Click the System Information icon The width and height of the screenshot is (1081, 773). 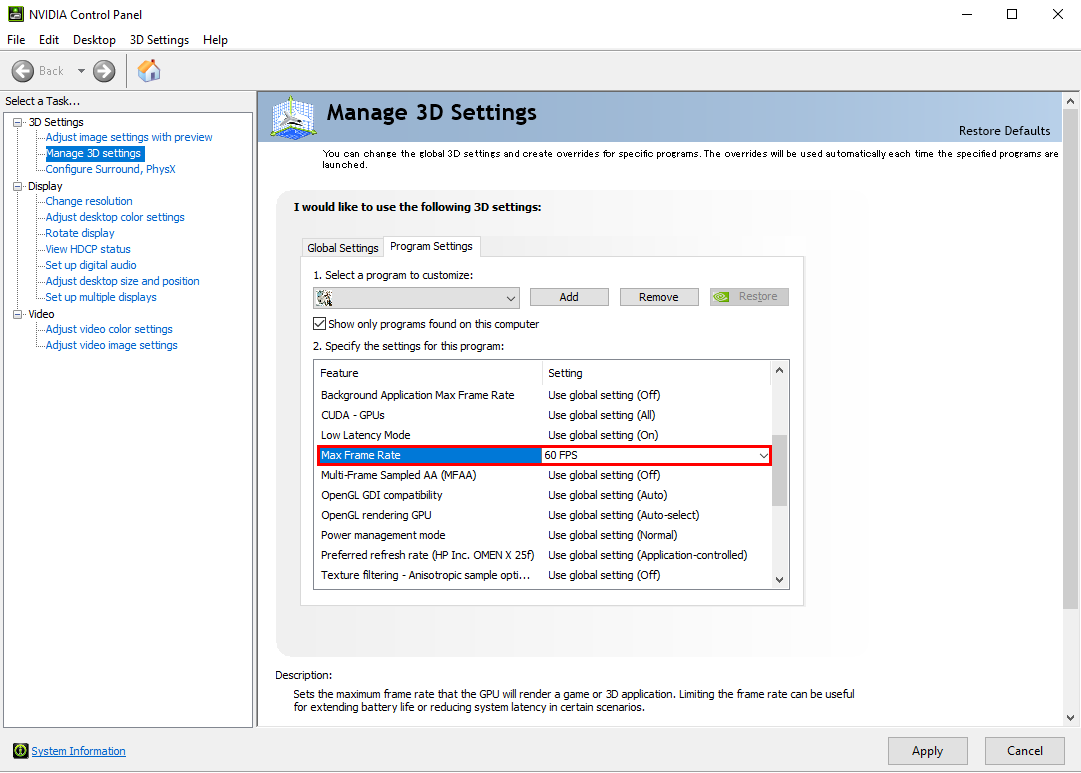tap(21, 751)
